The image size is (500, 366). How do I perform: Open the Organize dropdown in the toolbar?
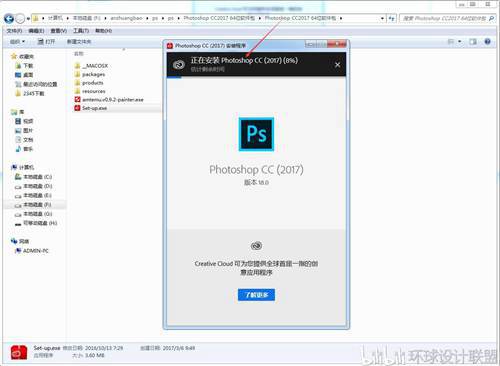(17, 42)
